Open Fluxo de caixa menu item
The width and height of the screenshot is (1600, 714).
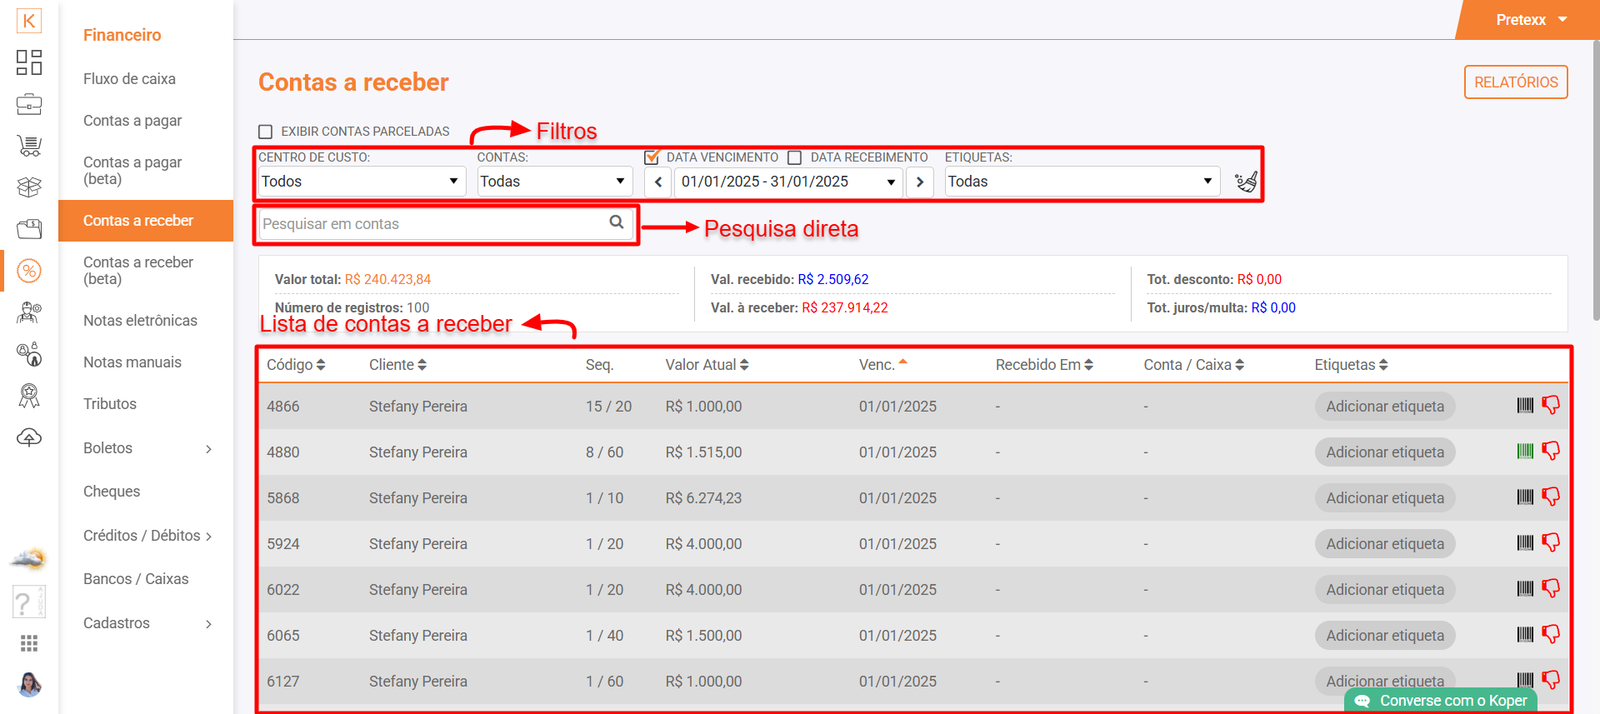click(129, 79)
